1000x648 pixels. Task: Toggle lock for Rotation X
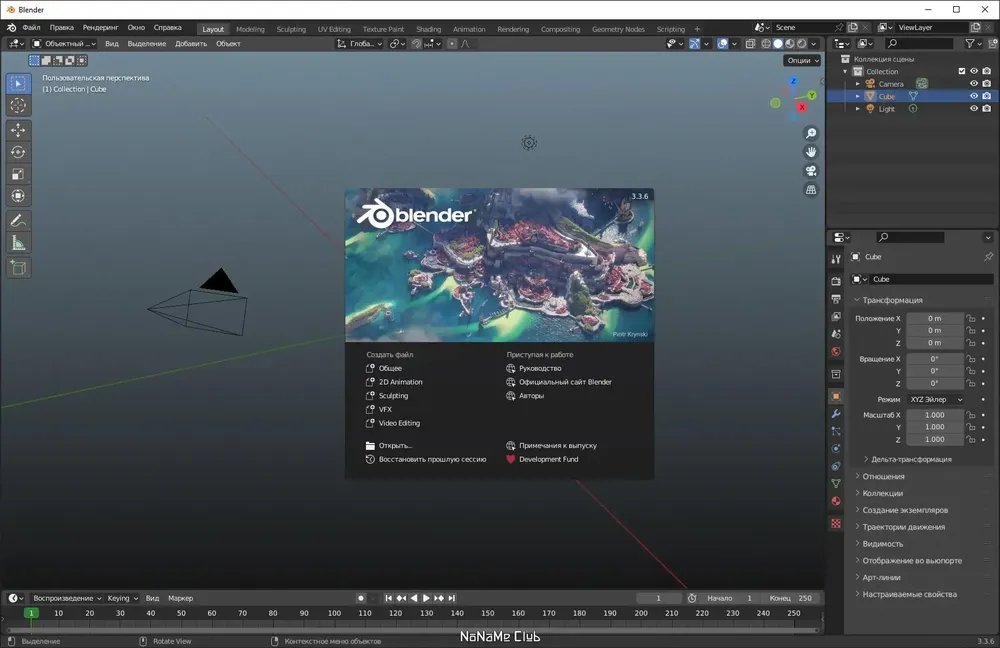pos(971,359)
